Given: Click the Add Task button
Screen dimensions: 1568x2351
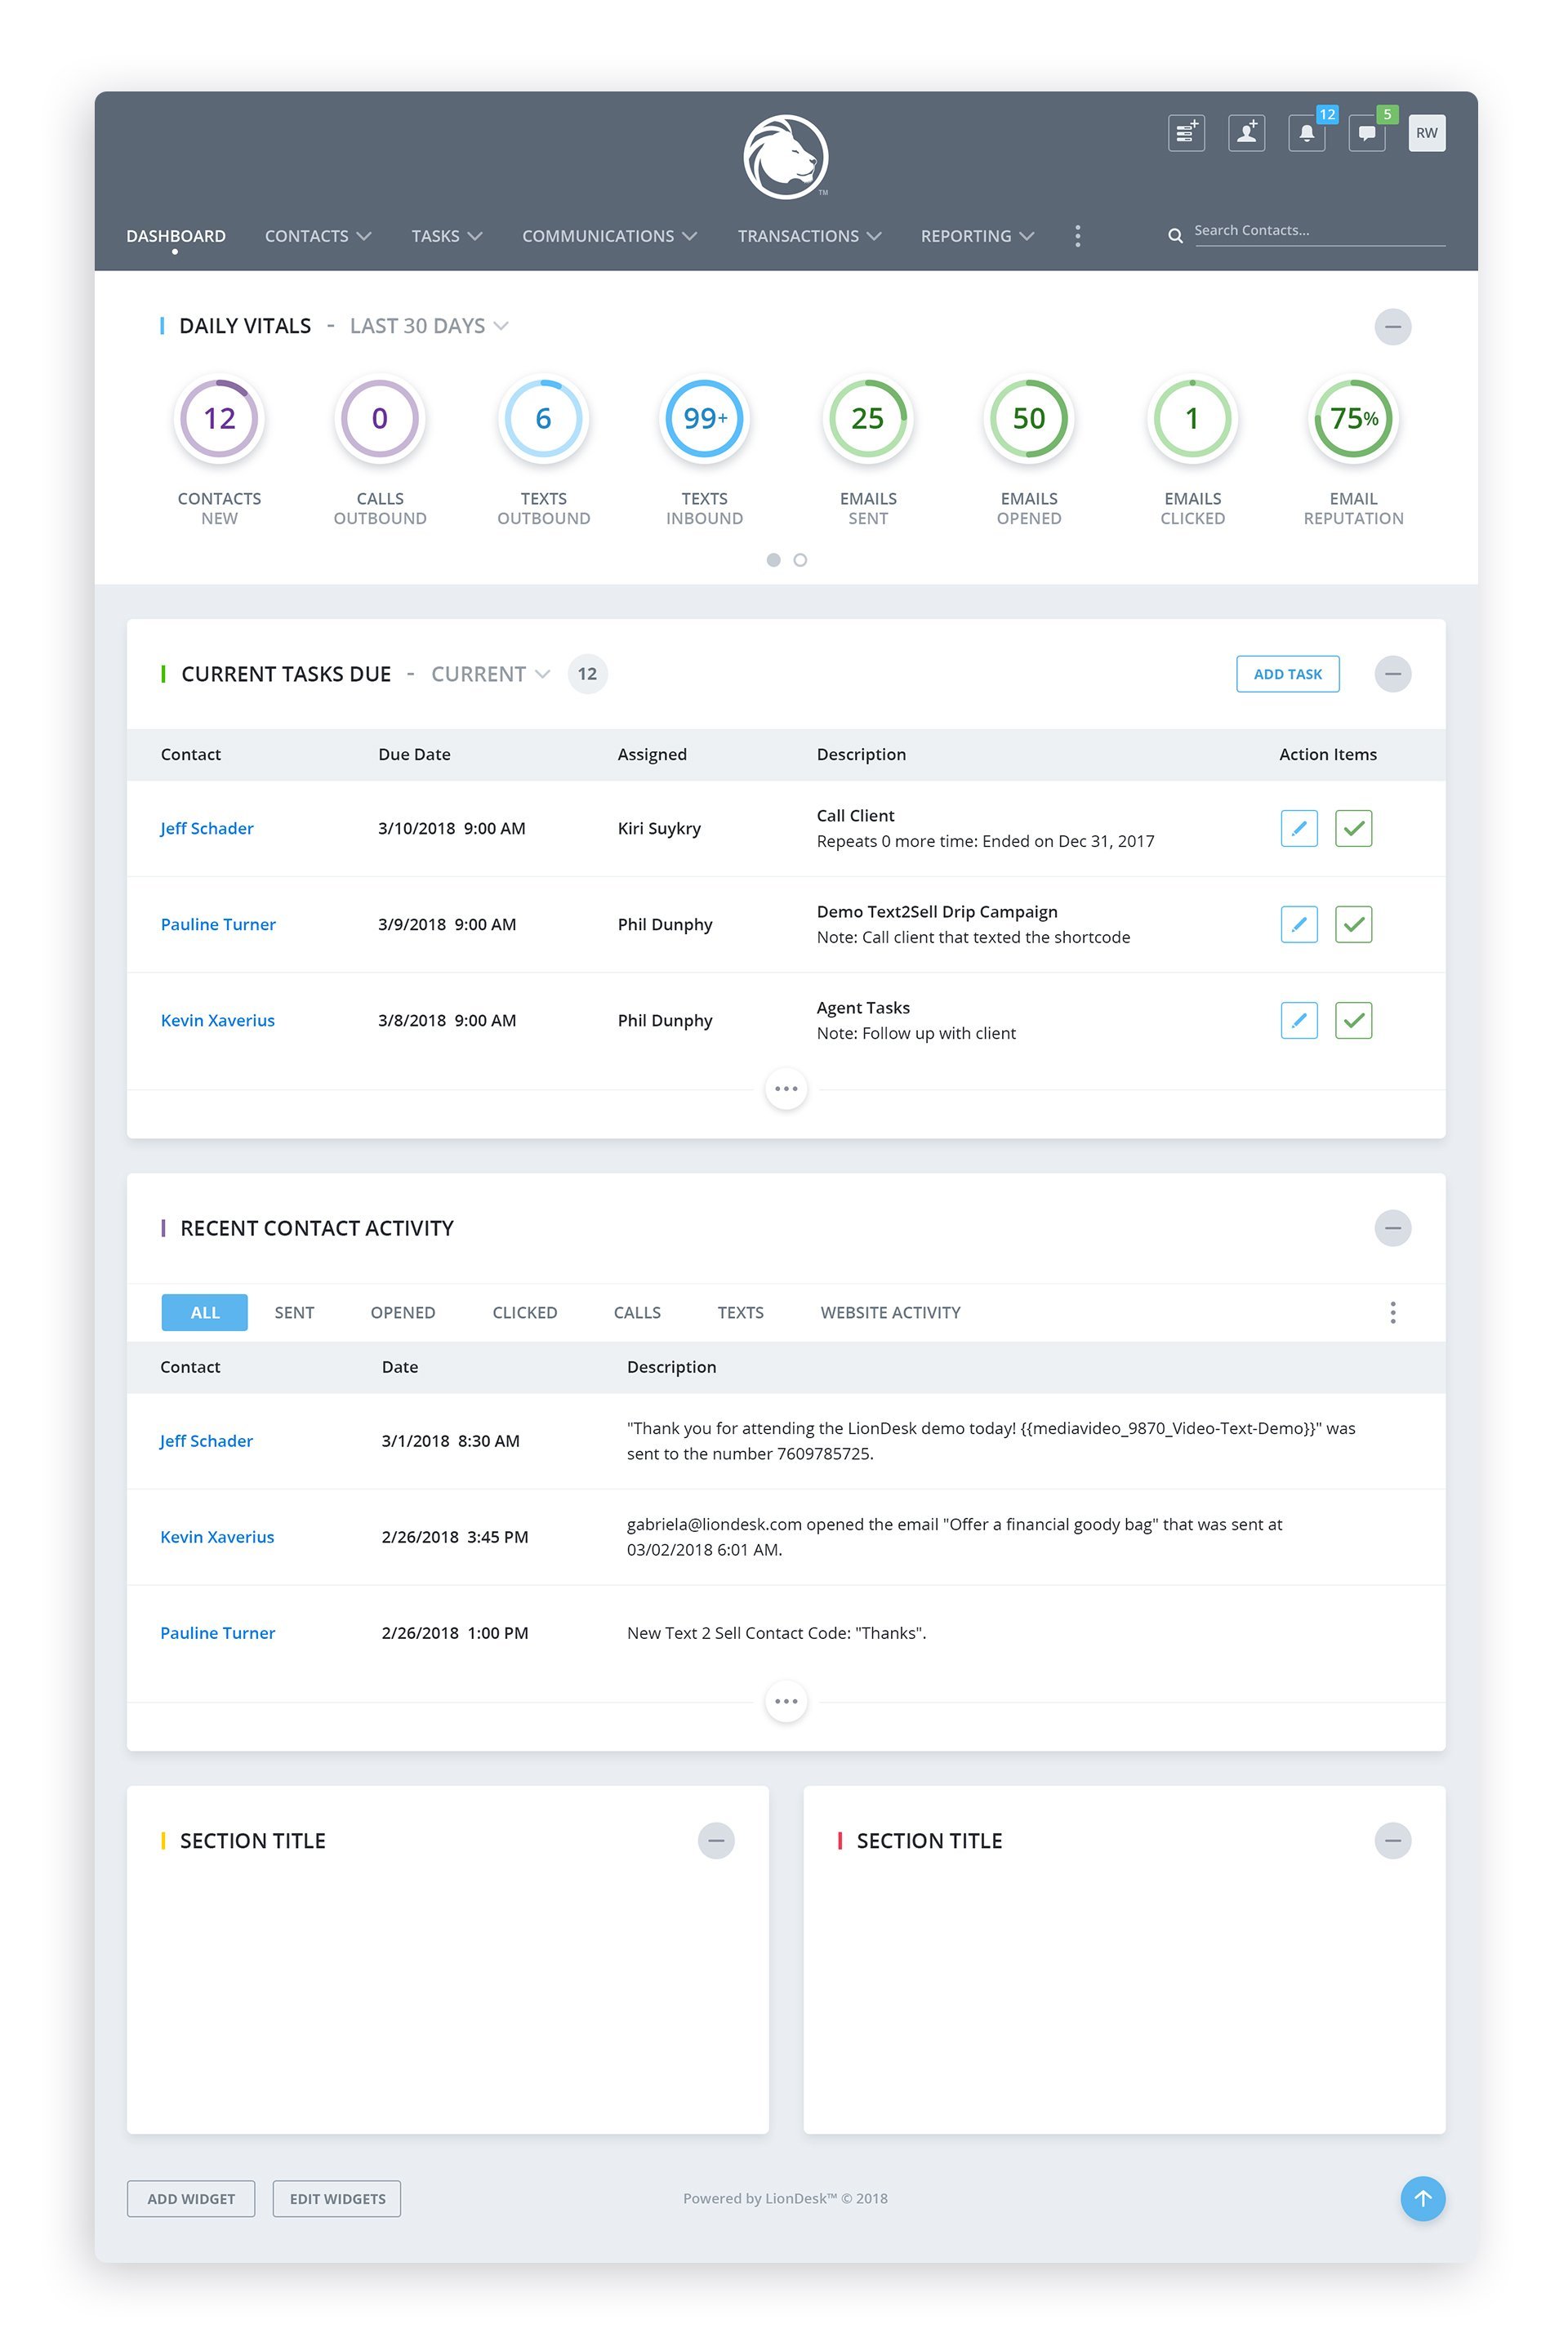Looking at the screenshot, I should (1287, 674).
